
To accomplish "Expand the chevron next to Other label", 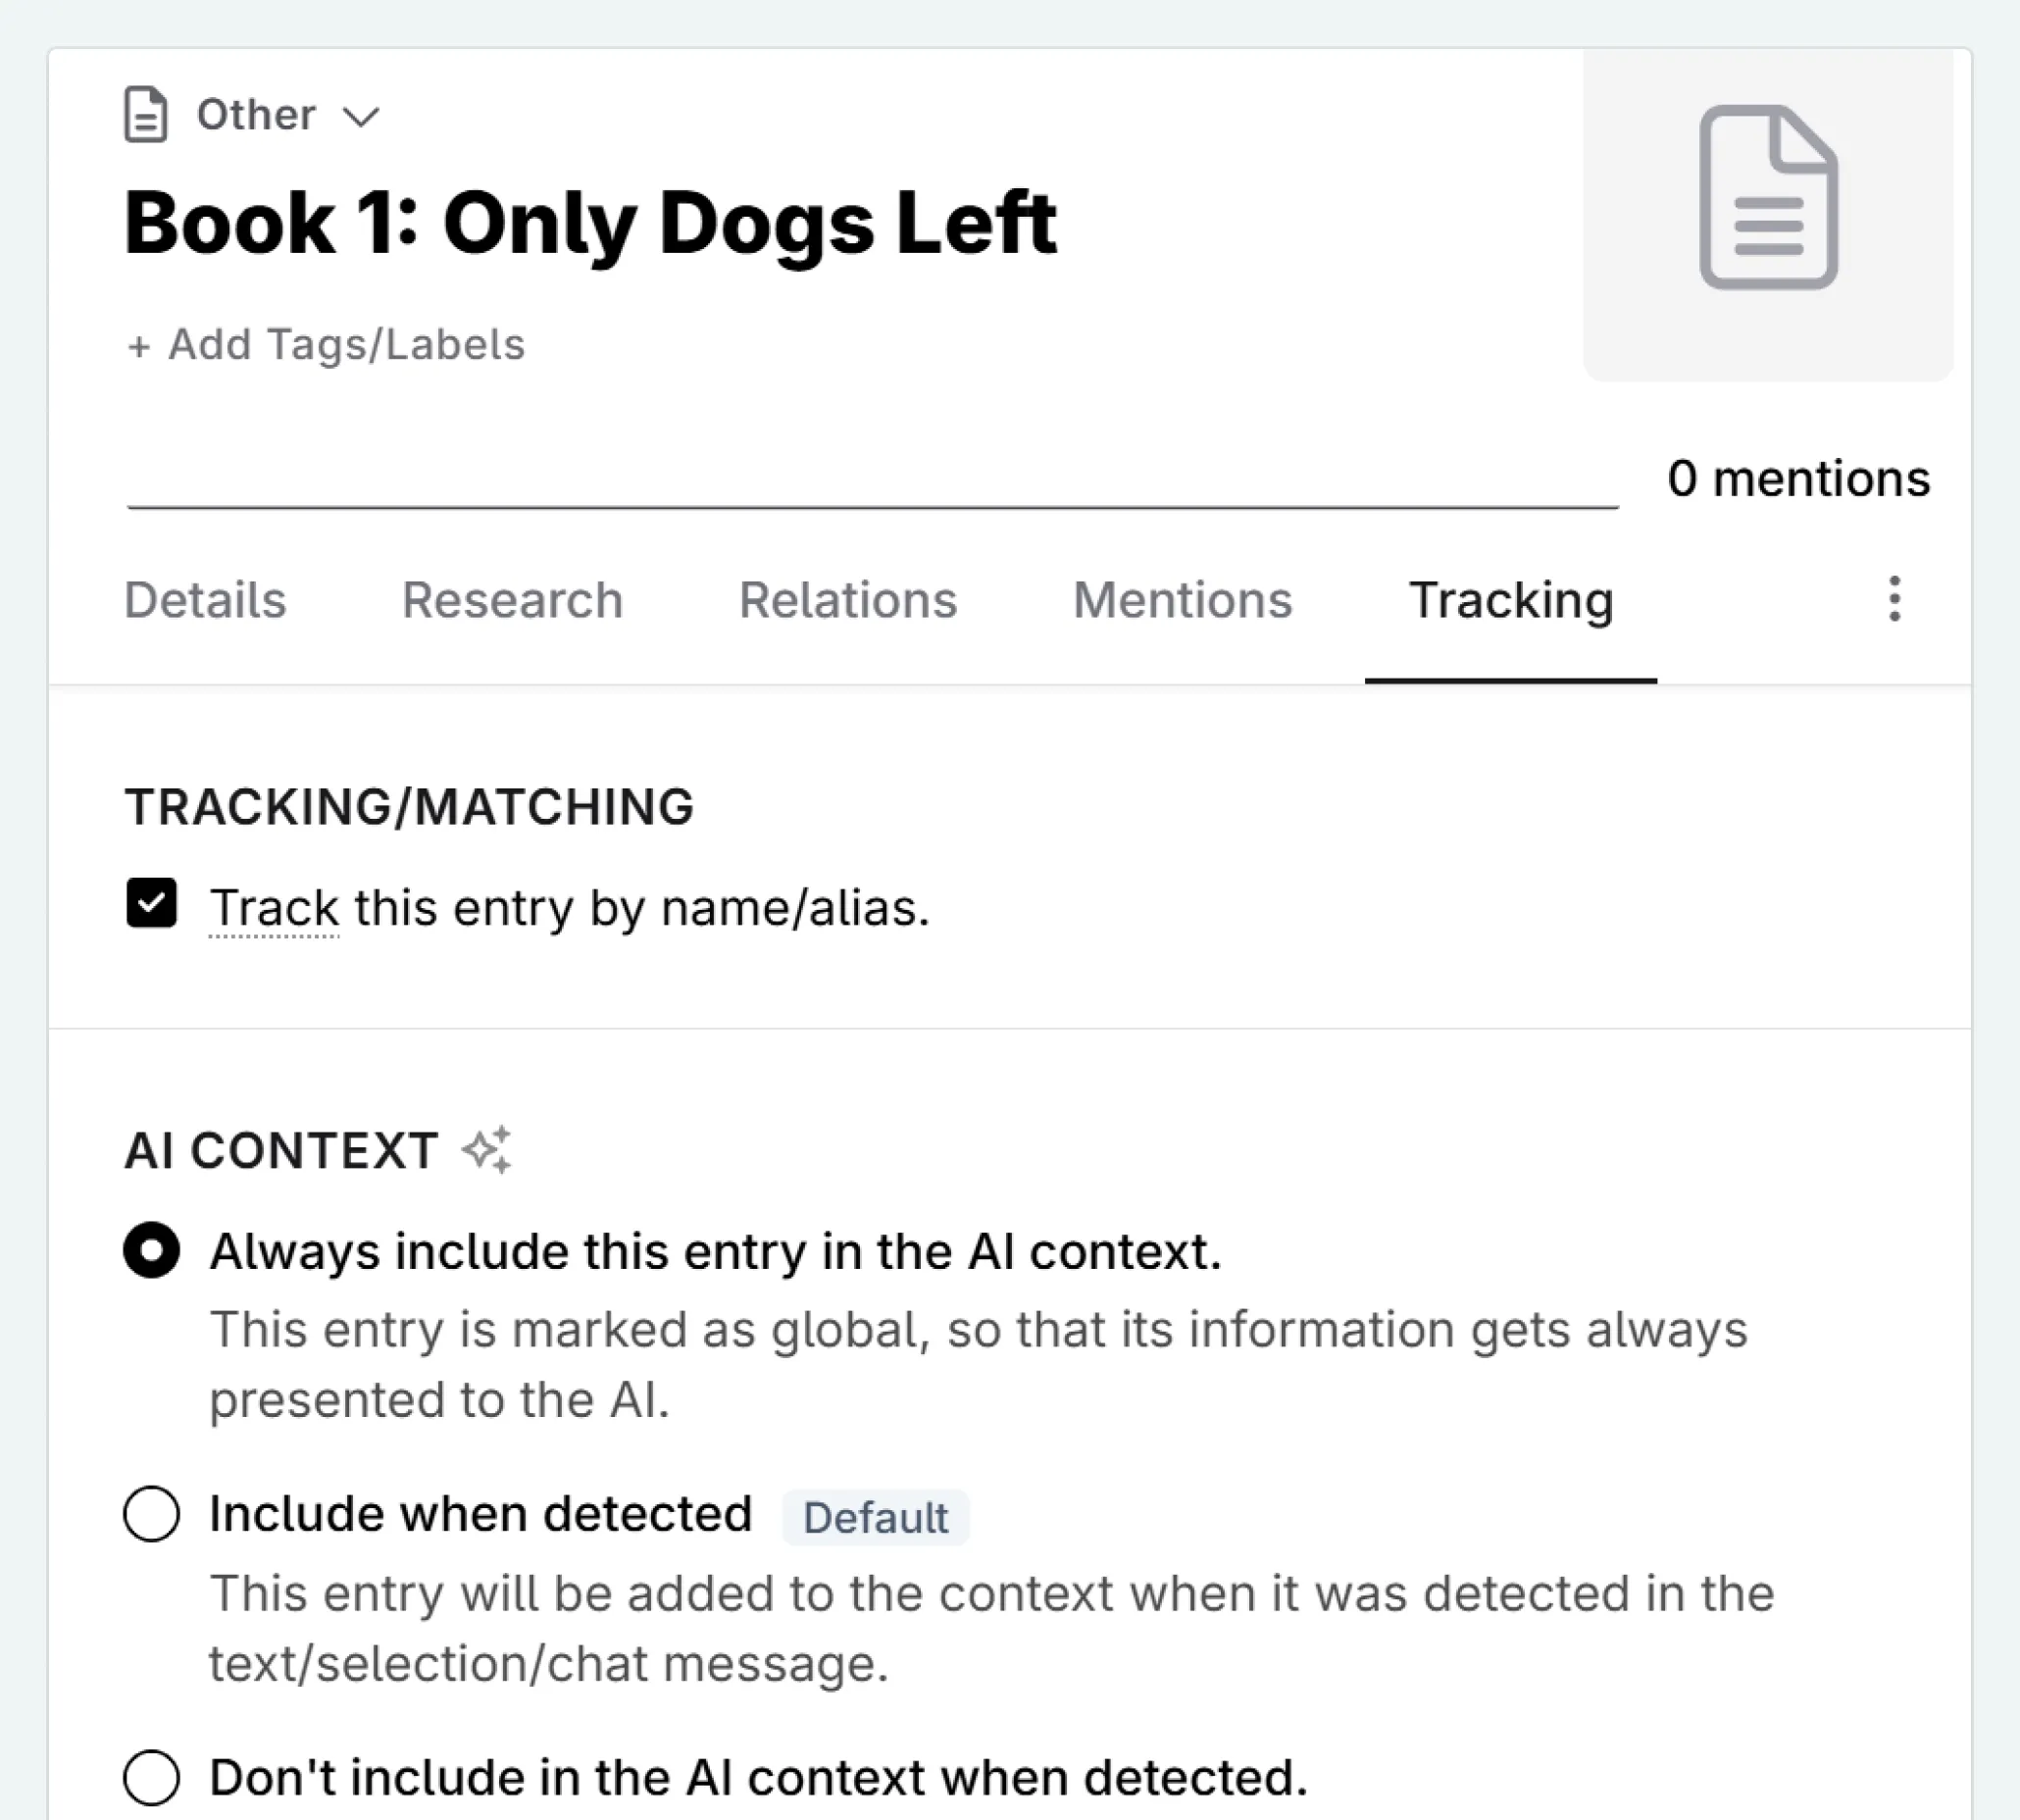I will point(361,116).
